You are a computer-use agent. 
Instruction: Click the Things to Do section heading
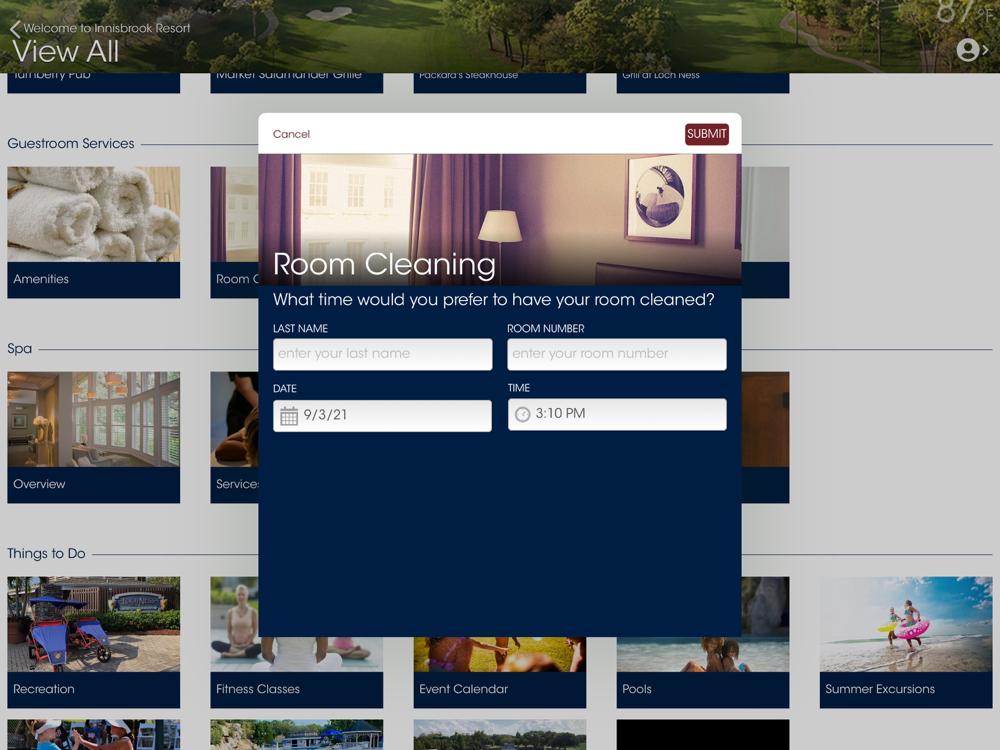coord(46,554)
